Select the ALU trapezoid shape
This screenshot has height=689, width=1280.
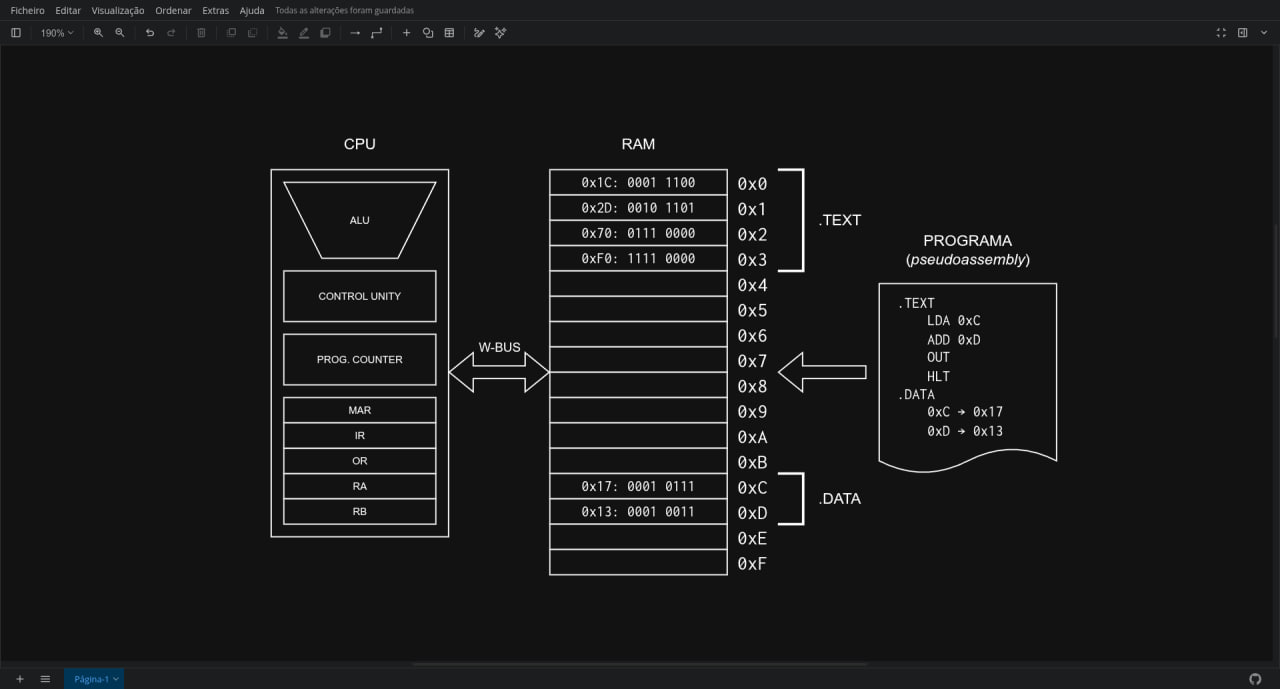pos(359,220)
